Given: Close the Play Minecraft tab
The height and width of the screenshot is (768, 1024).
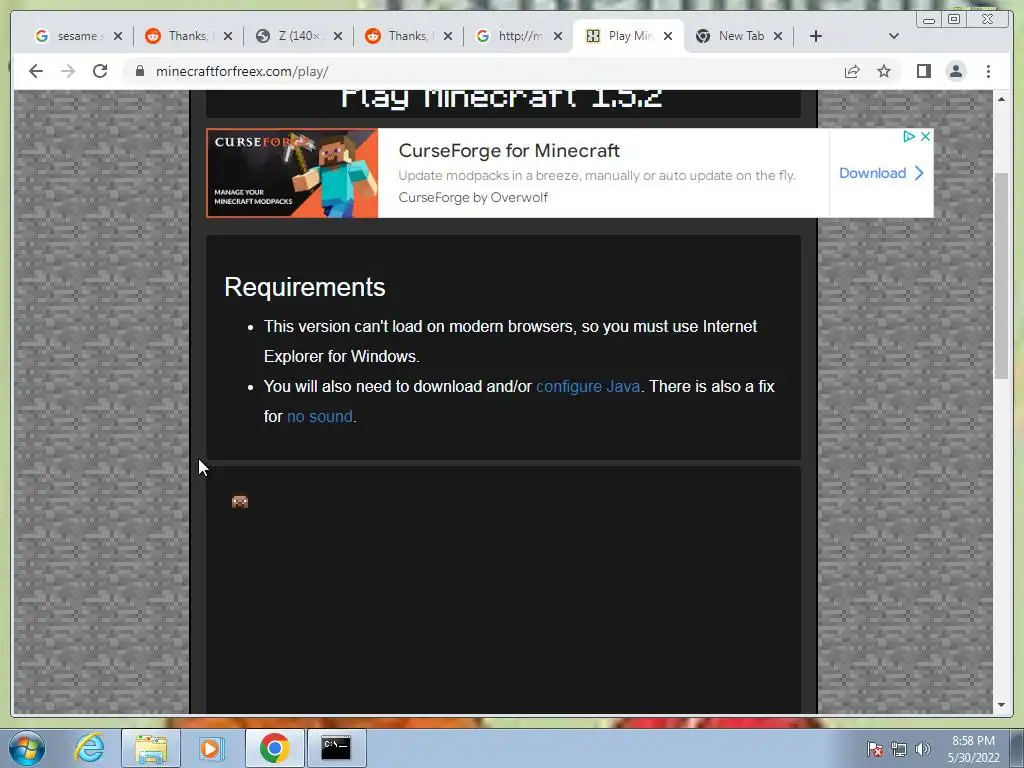Looking at the screenshot, I should click(x=667, y=37).
